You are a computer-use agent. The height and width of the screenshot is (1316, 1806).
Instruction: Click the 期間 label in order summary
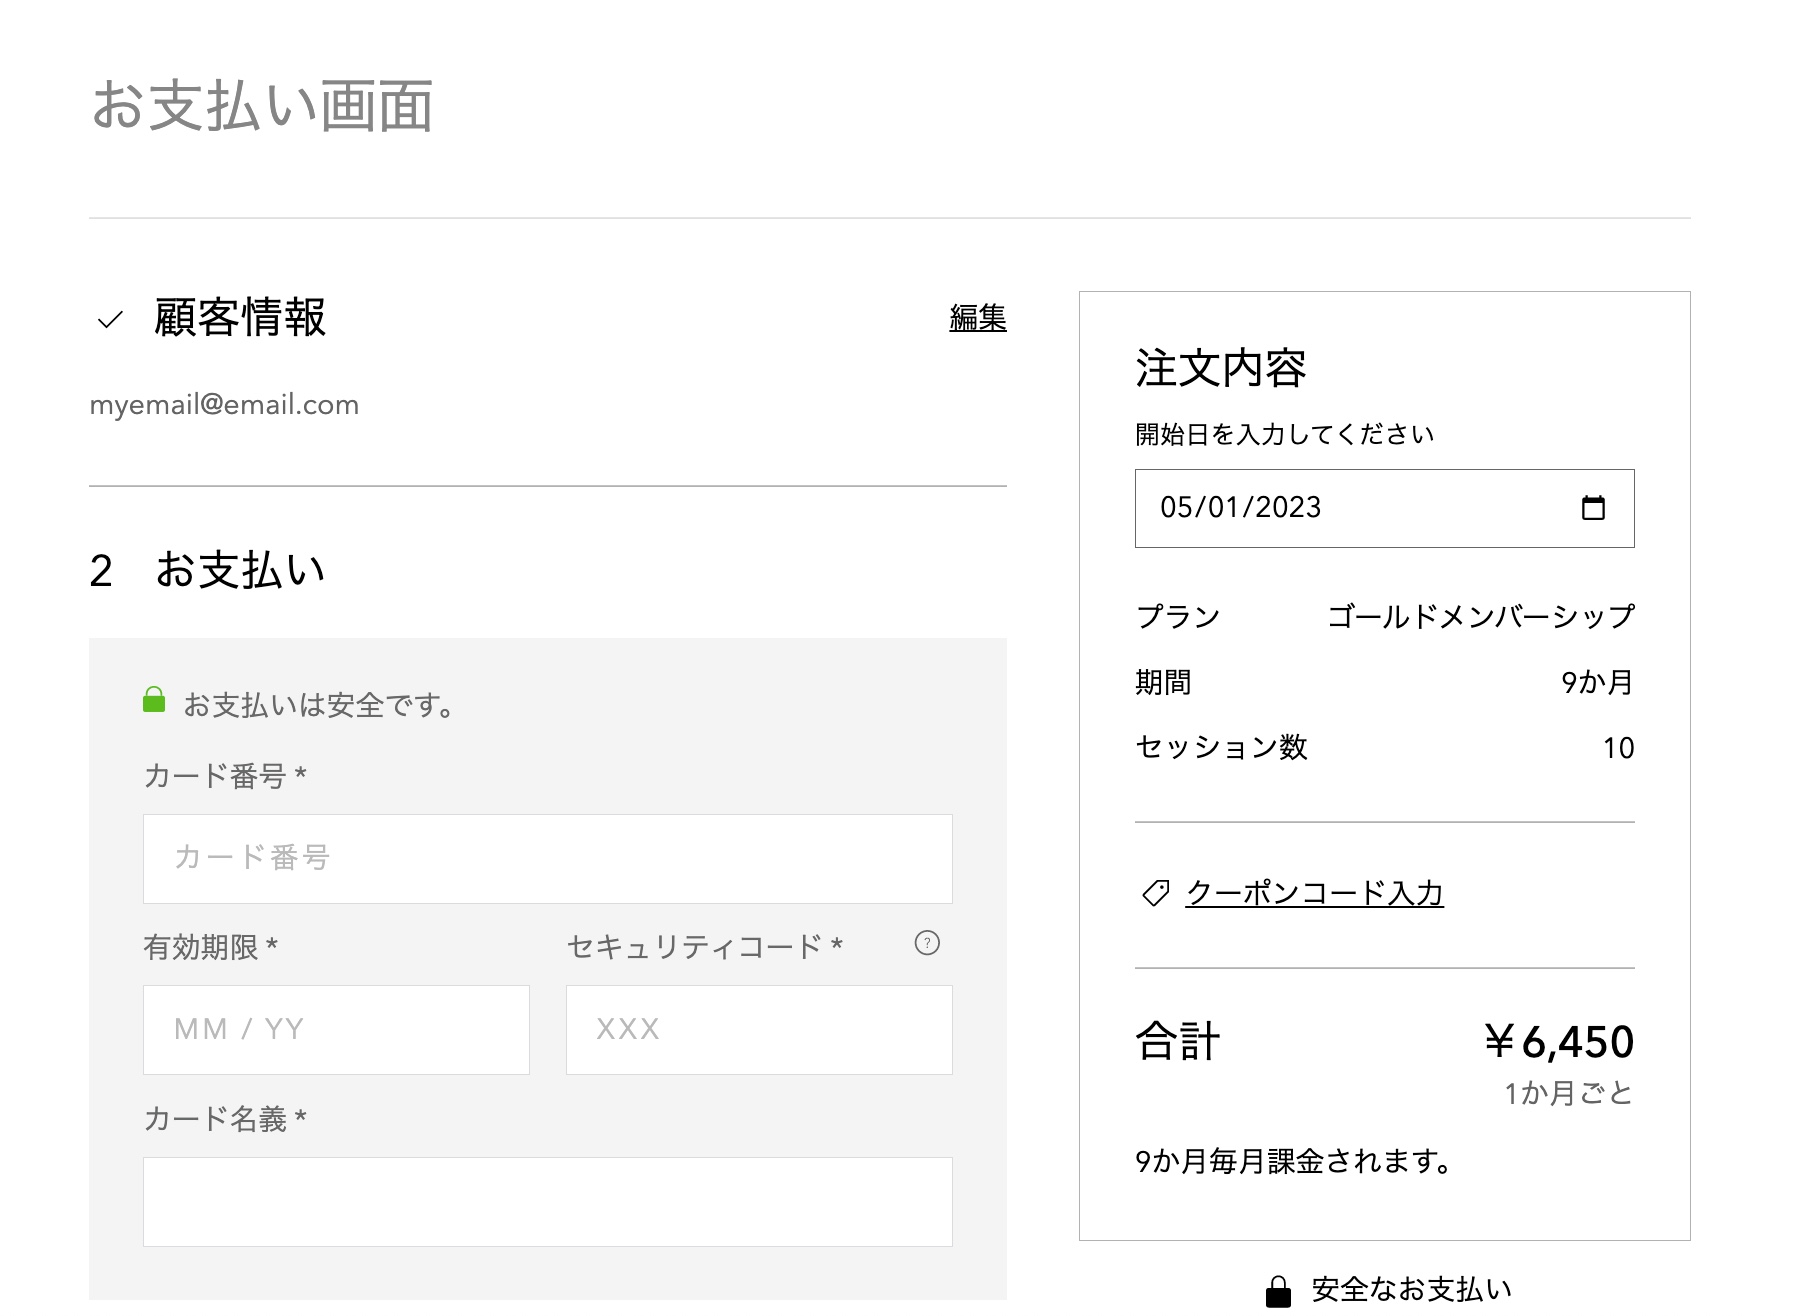1163,683
